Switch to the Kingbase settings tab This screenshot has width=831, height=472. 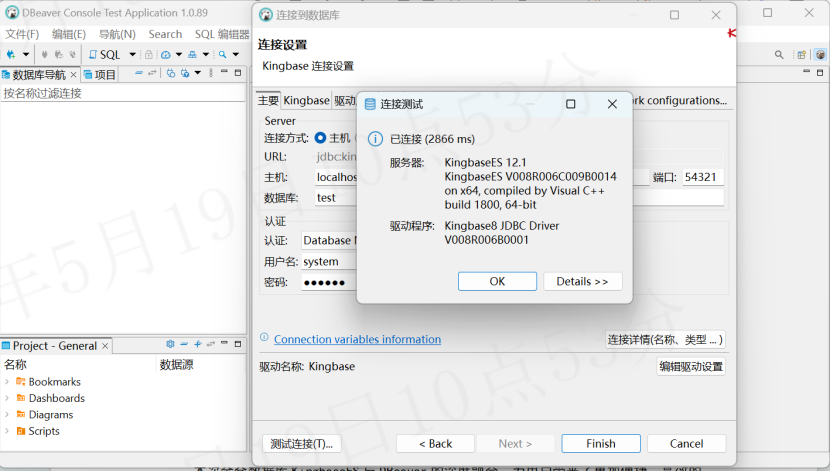[x=306, y=101]
